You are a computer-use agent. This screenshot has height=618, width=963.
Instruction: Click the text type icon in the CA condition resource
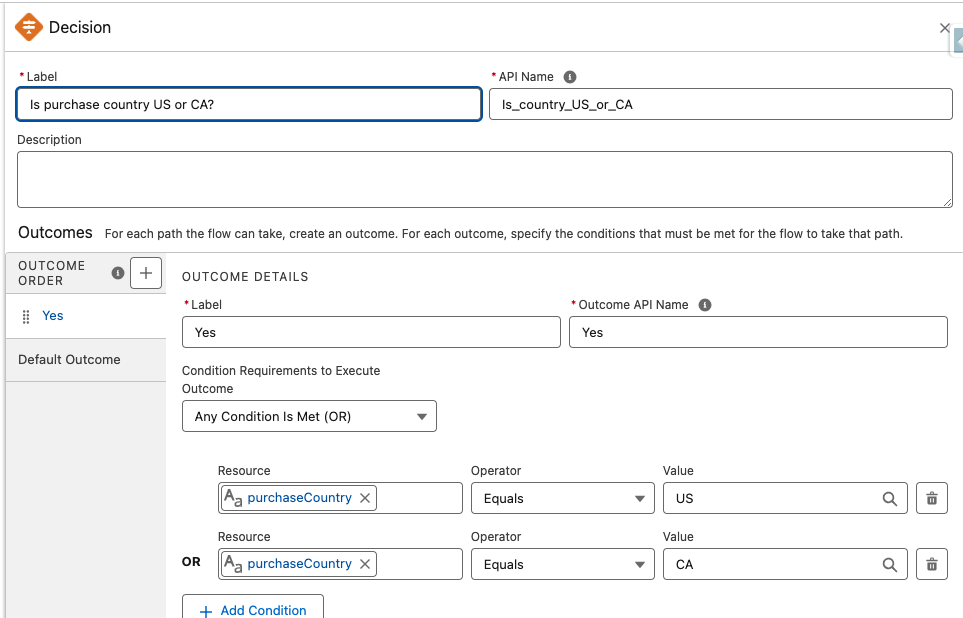coord(233,563)
